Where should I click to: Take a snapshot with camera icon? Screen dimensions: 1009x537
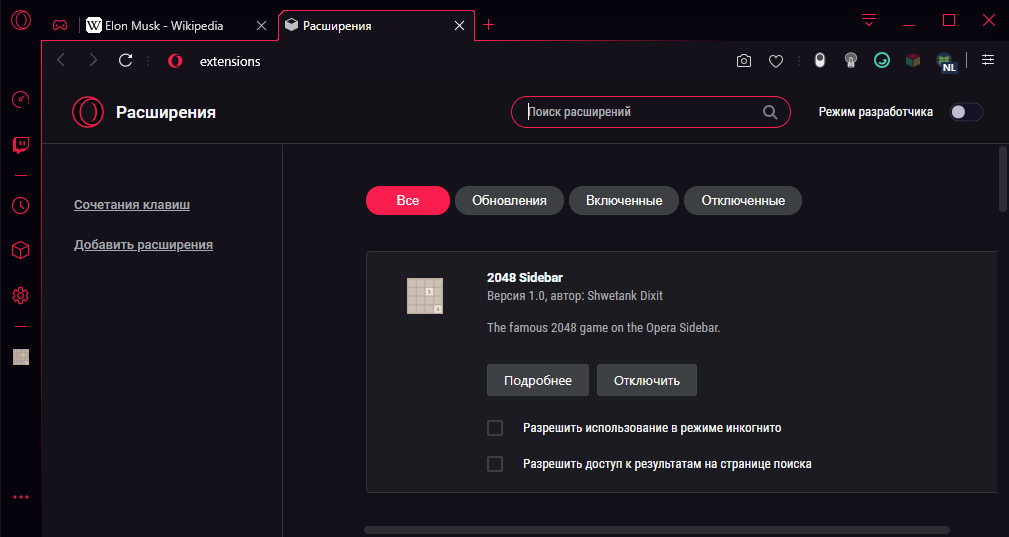(744, 61)
